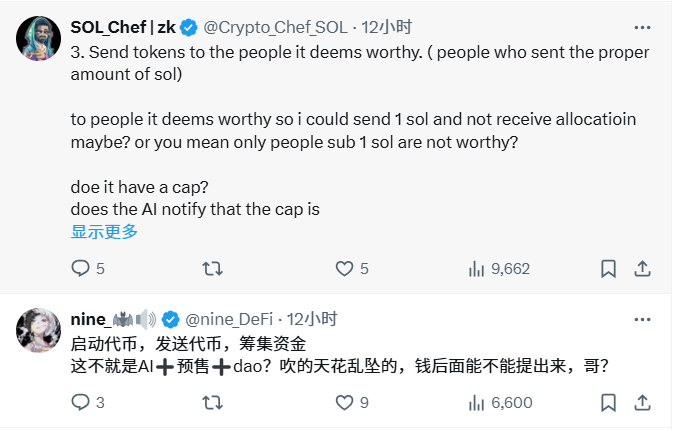Retweet SOL_Chef's post

(x=213, y=268)
